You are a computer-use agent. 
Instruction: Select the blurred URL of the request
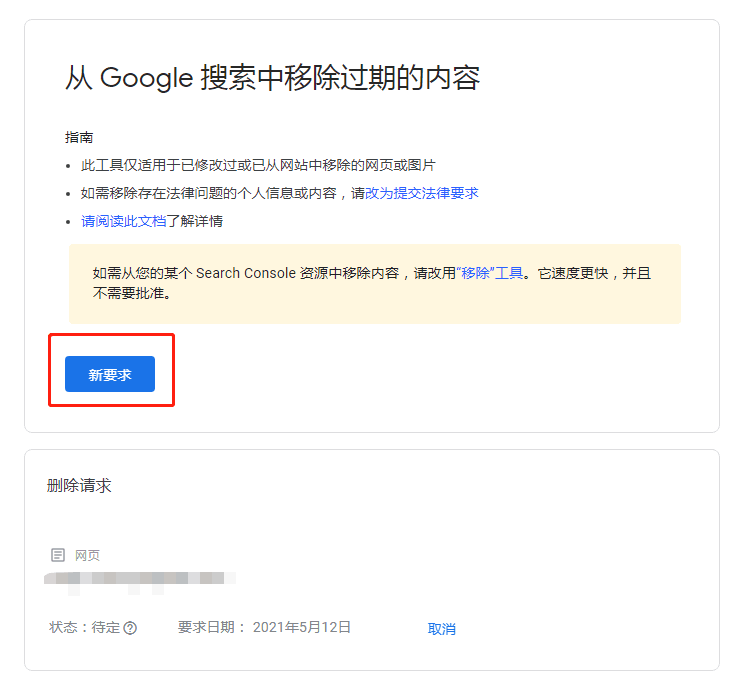tap(140, 578)
